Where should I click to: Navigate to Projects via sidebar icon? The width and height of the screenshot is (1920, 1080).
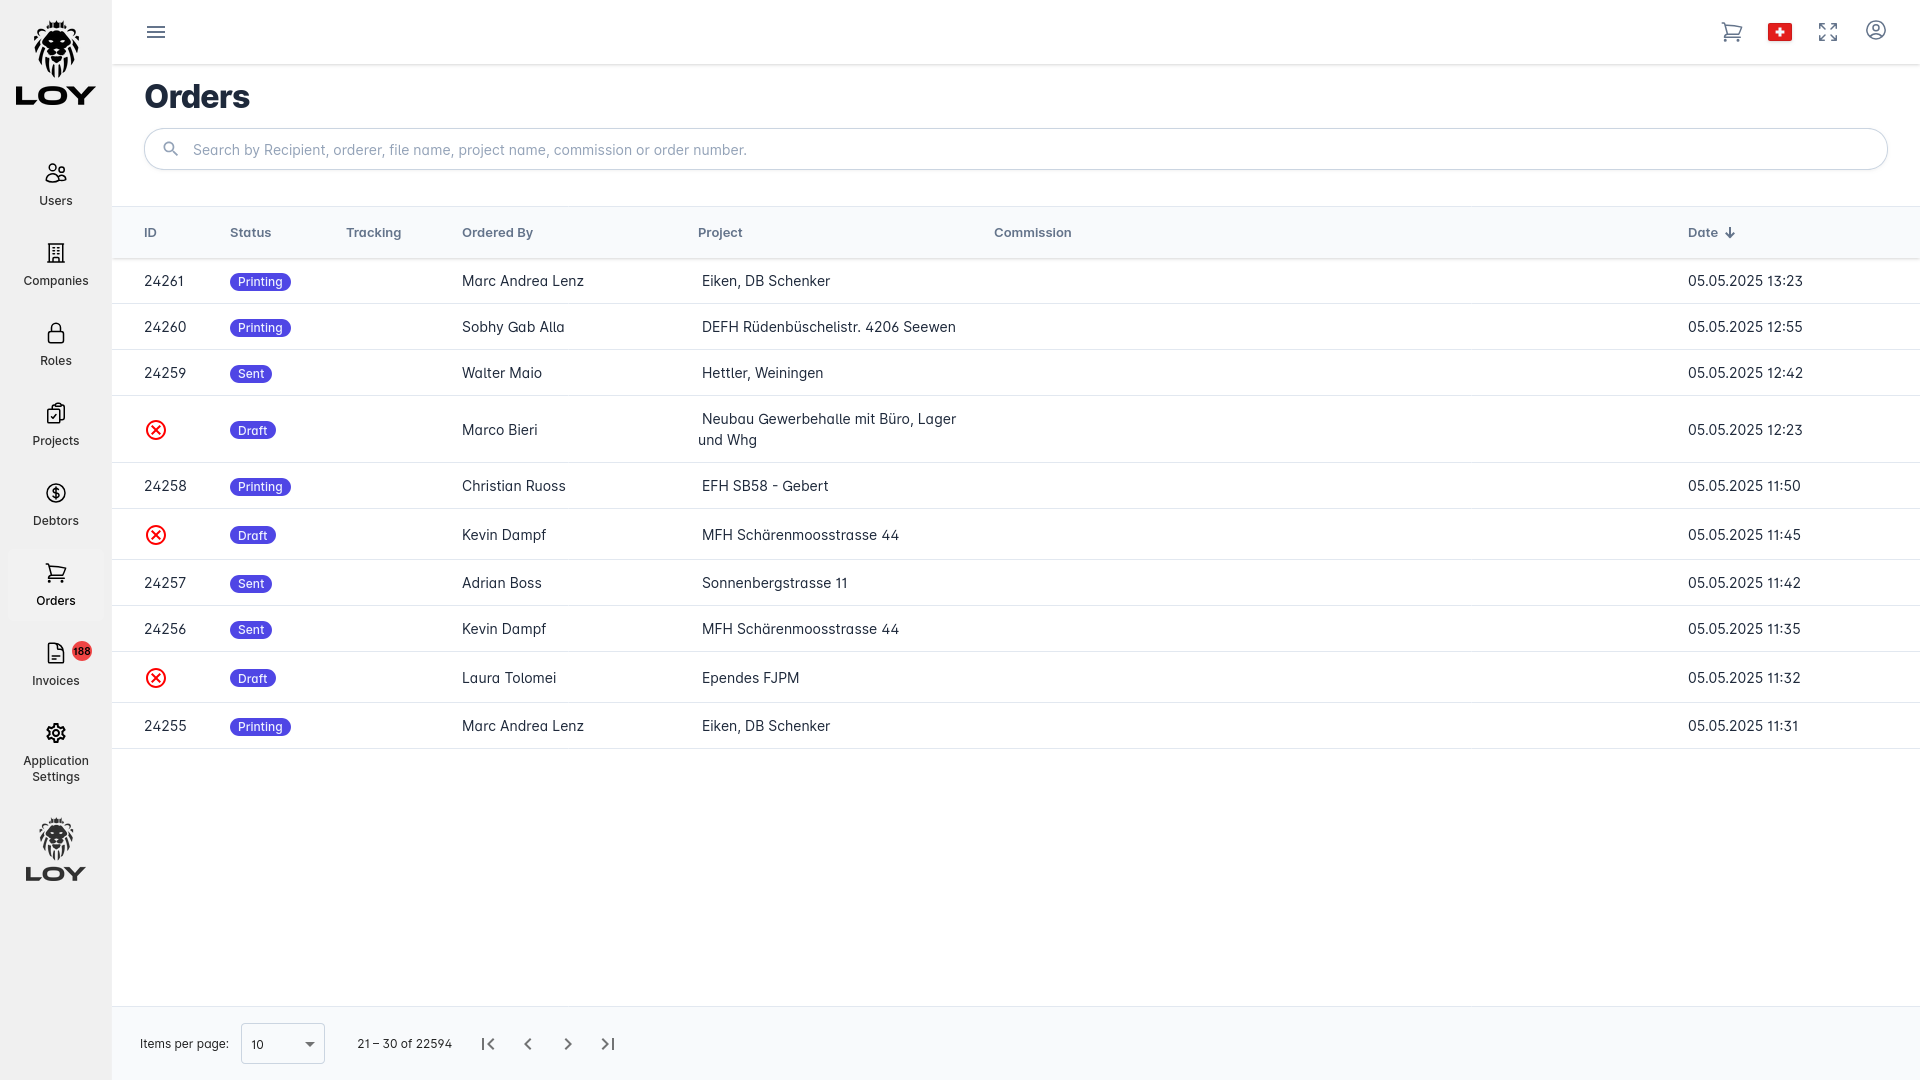(x=55, y=423)
